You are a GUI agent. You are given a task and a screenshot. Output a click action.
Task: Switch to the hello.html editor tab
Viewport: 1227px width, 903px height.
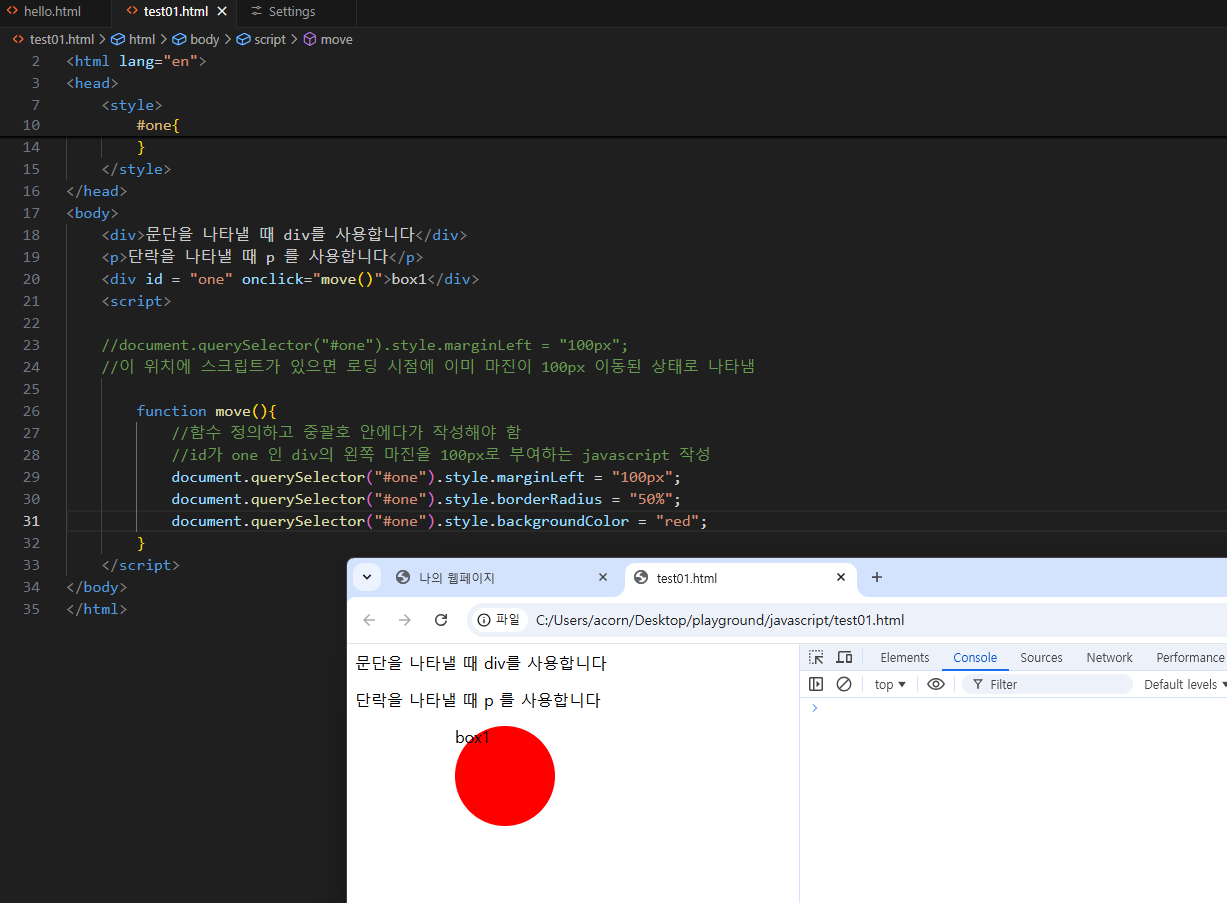(52, 12)
